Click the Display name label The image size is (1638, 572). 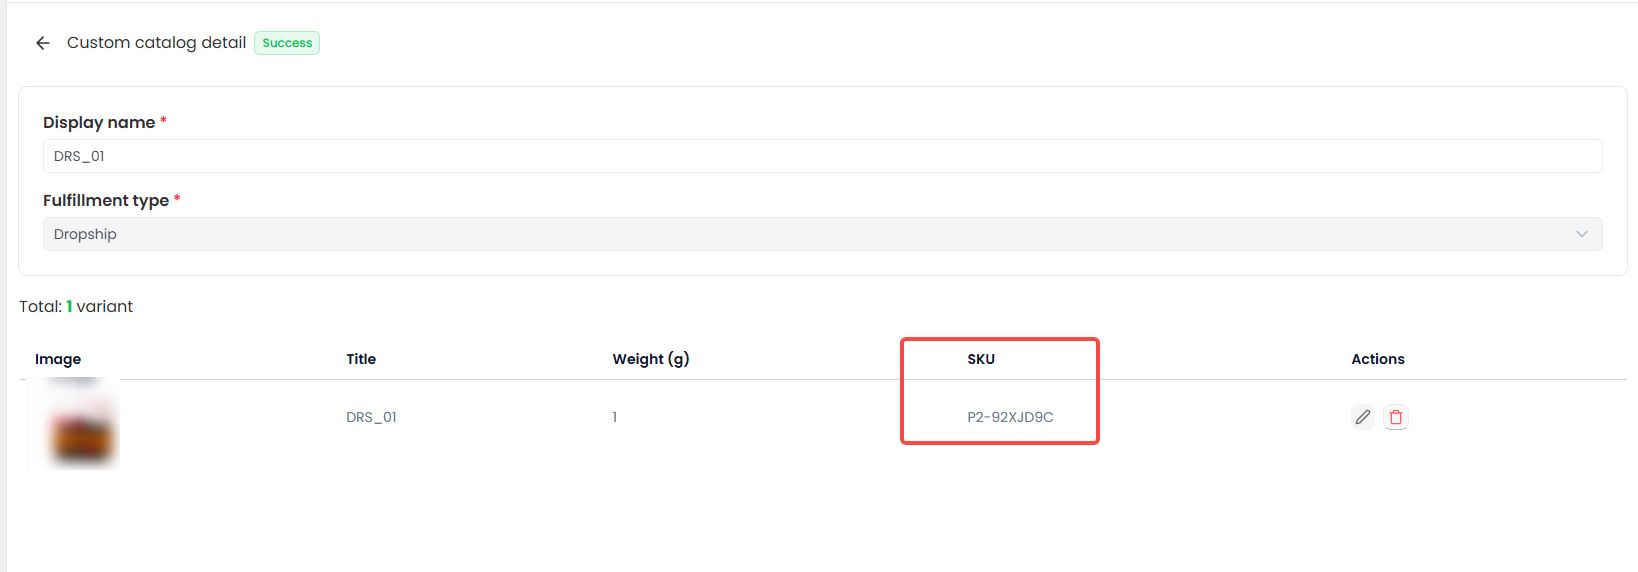(x=99, y=122)
